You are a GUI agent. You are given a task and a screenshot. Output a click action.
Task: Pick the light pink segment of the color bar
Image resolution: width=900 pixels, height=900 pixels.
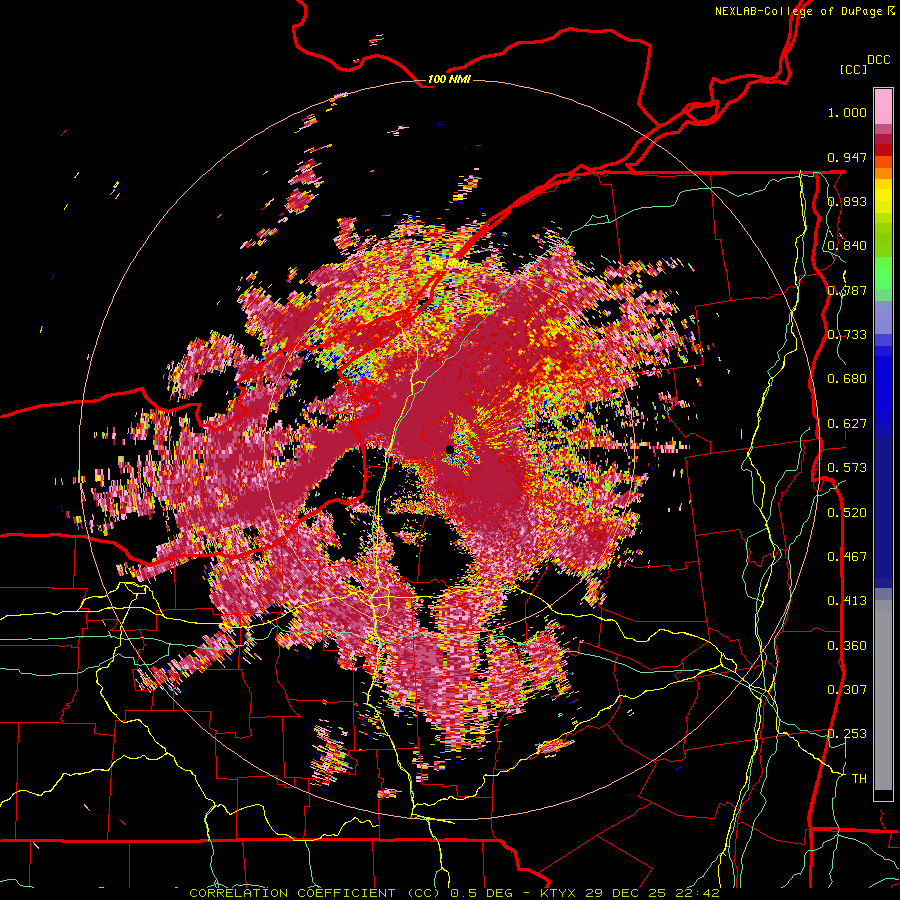(883, 106)
